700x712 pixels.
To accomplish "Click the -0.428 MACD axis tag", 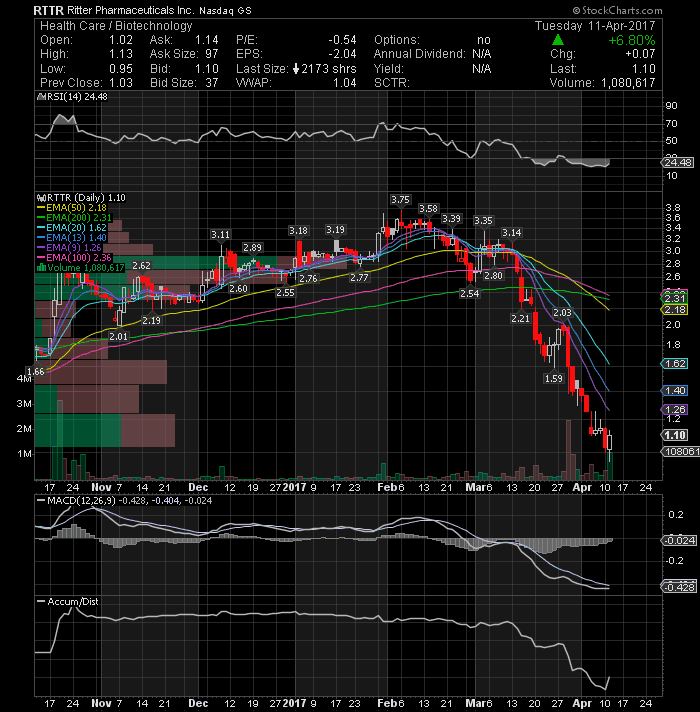I will (x=679, y=587).
